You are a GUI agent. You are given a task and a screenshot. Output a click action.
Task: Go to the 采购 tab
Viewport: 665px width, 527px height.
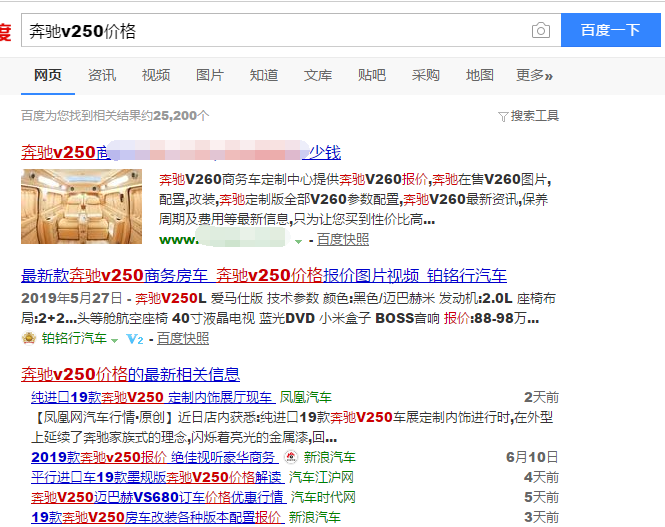point(425,75)
